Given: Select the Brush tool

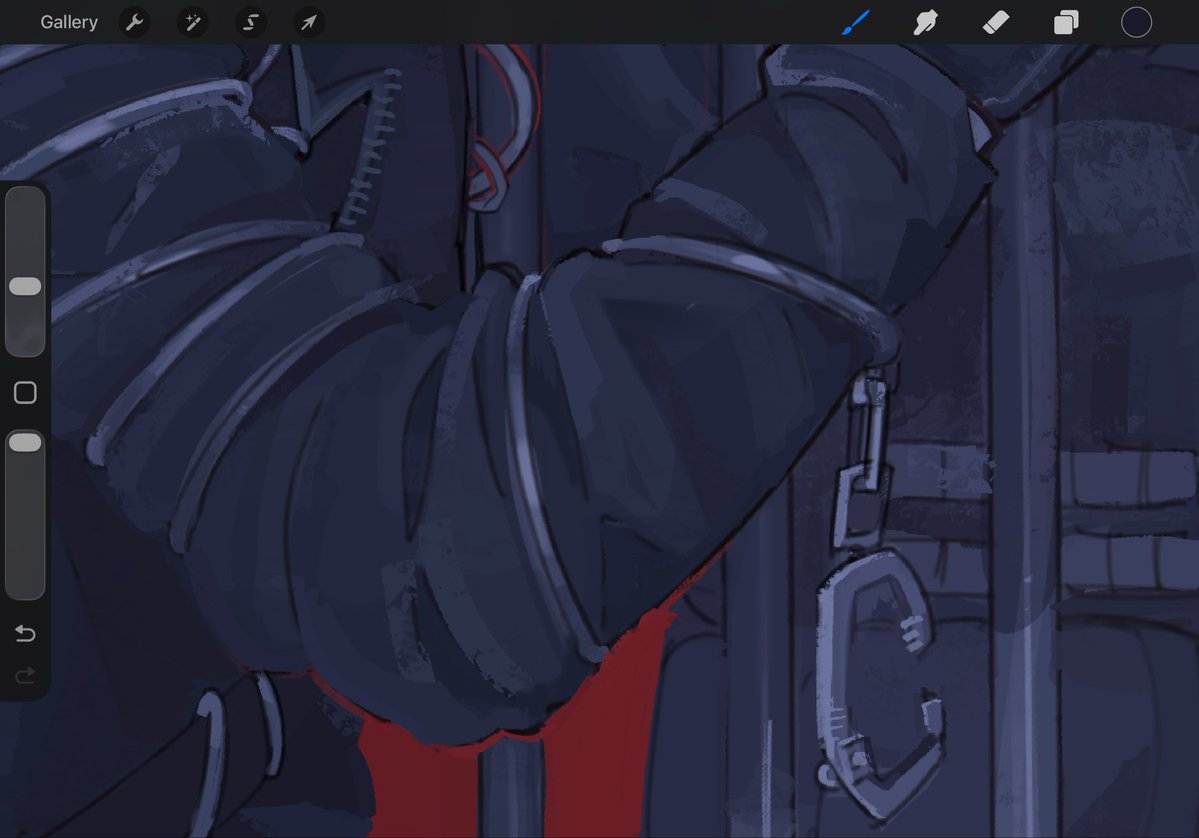Looking at the screenshot, I should pos(856,22).
